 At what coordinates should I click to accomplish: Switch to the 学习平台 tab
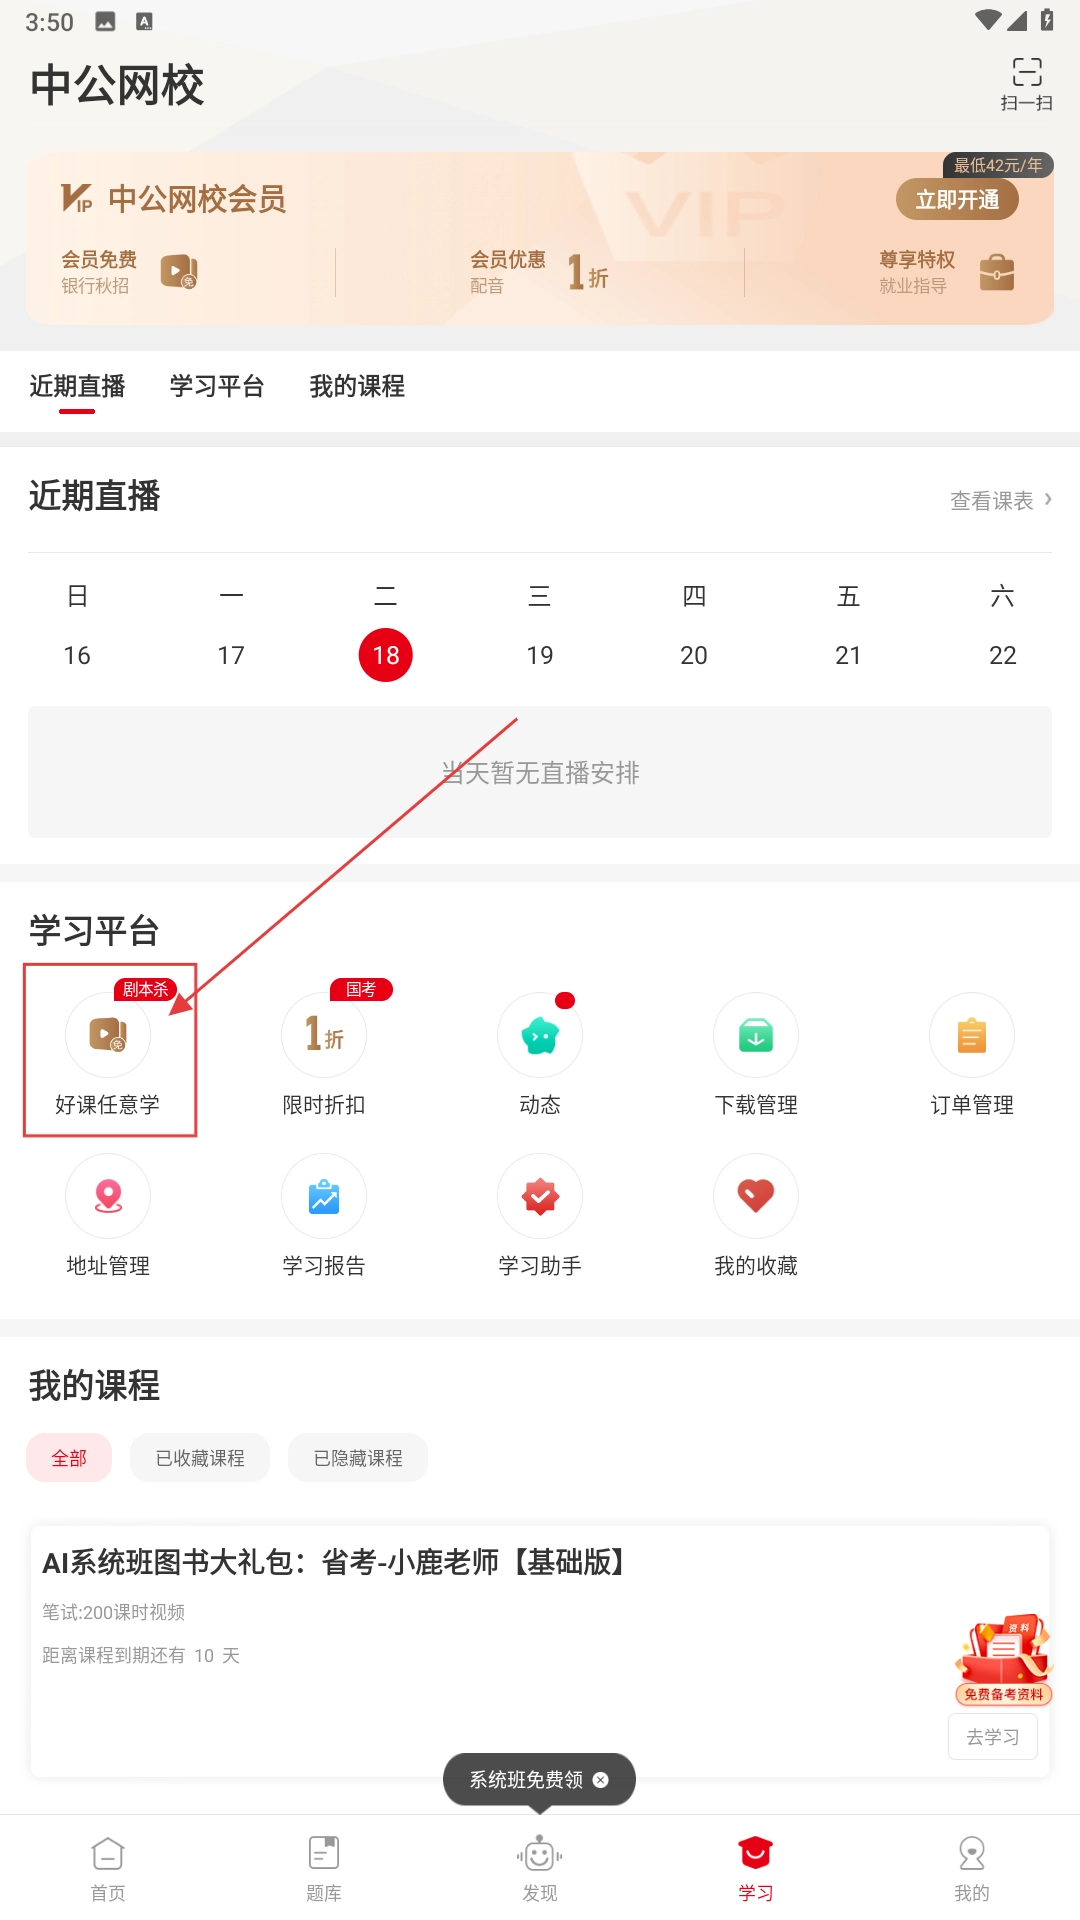point(217,386)
